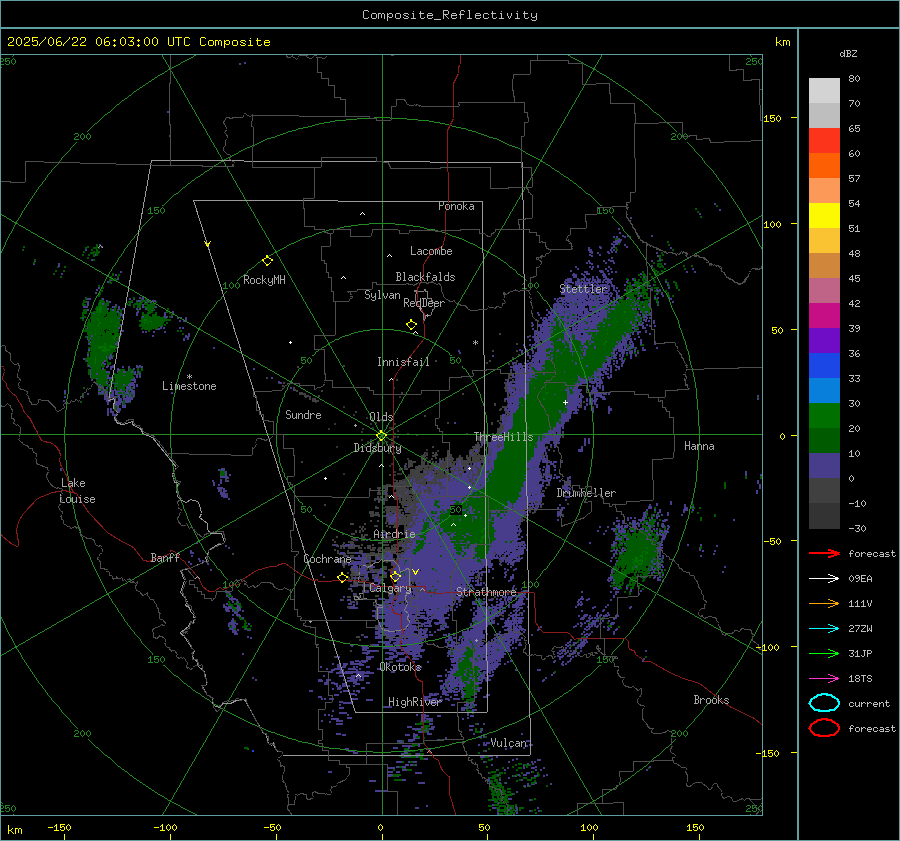Click the Blackfalds label
This screenshot has width=900, height=841.
pyautogui.click(x=425, y=277)
